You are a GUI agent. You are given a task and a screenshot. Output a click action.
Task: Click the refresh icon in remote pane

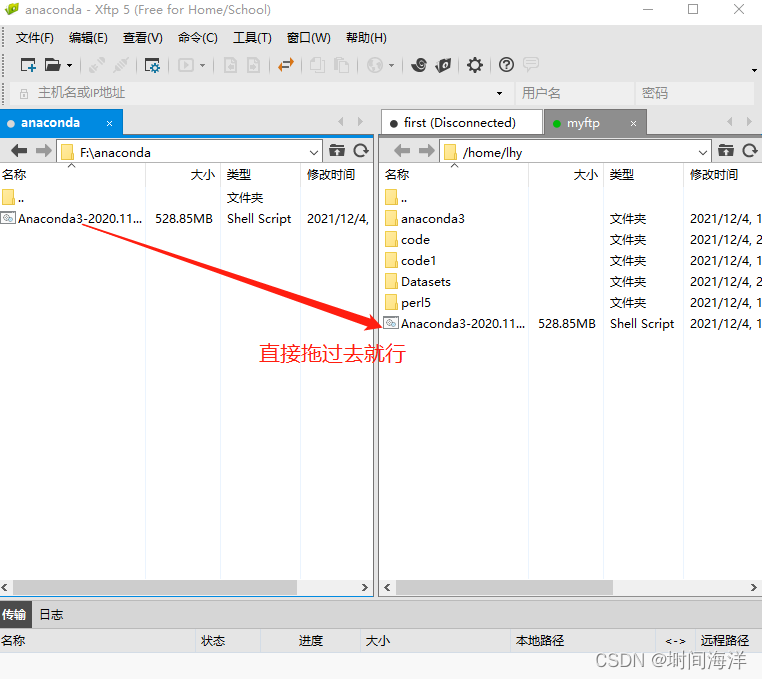point(750,151)
